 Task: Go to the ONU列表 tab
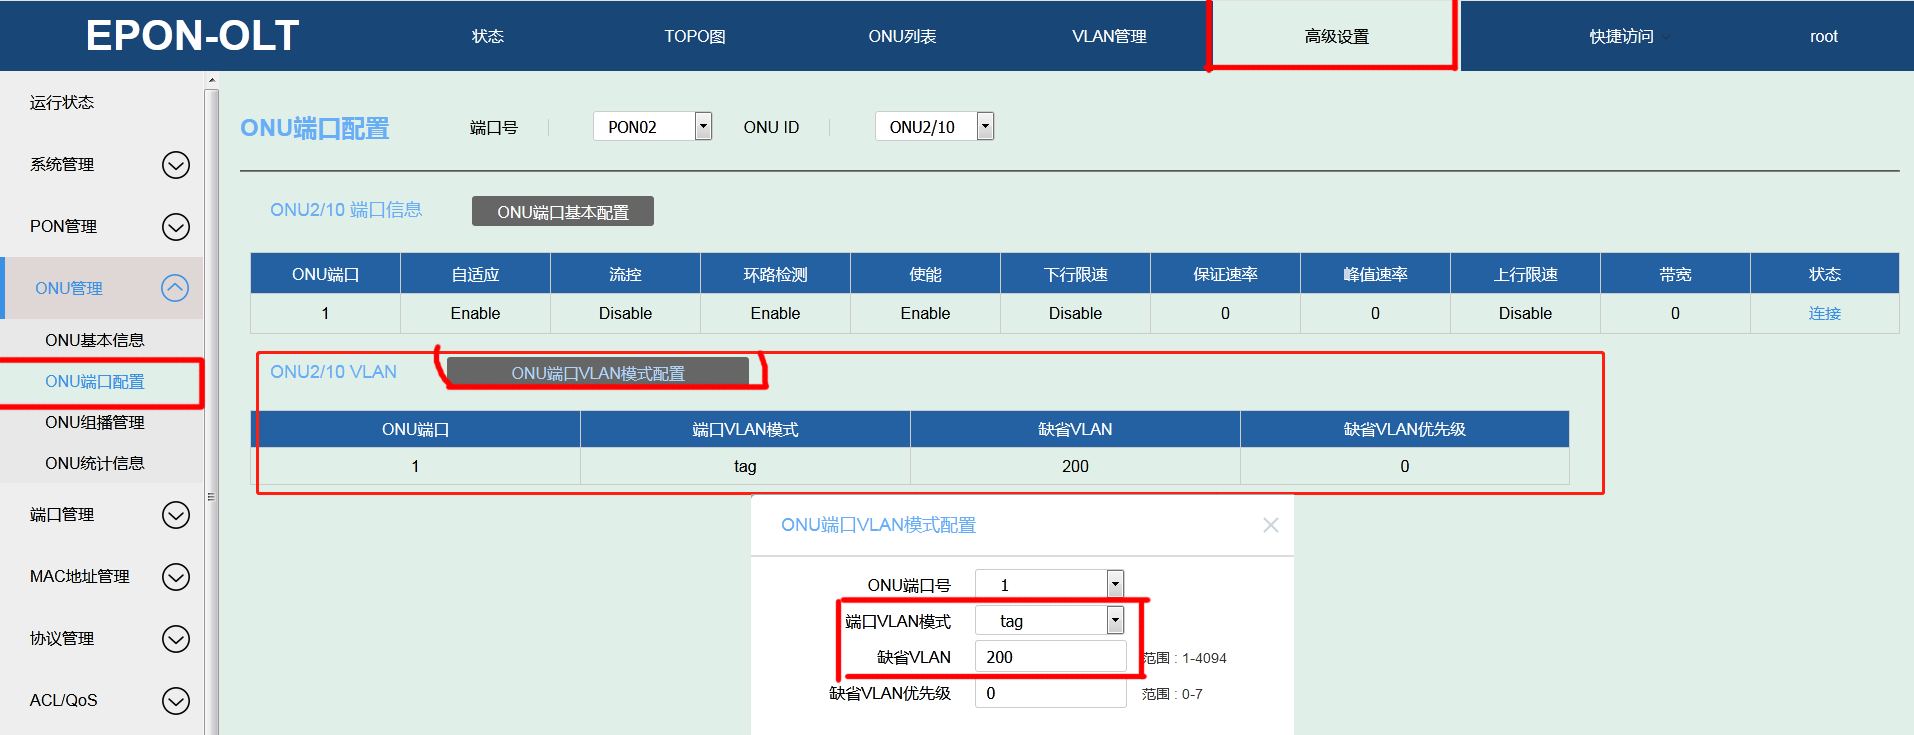(902, 37)
